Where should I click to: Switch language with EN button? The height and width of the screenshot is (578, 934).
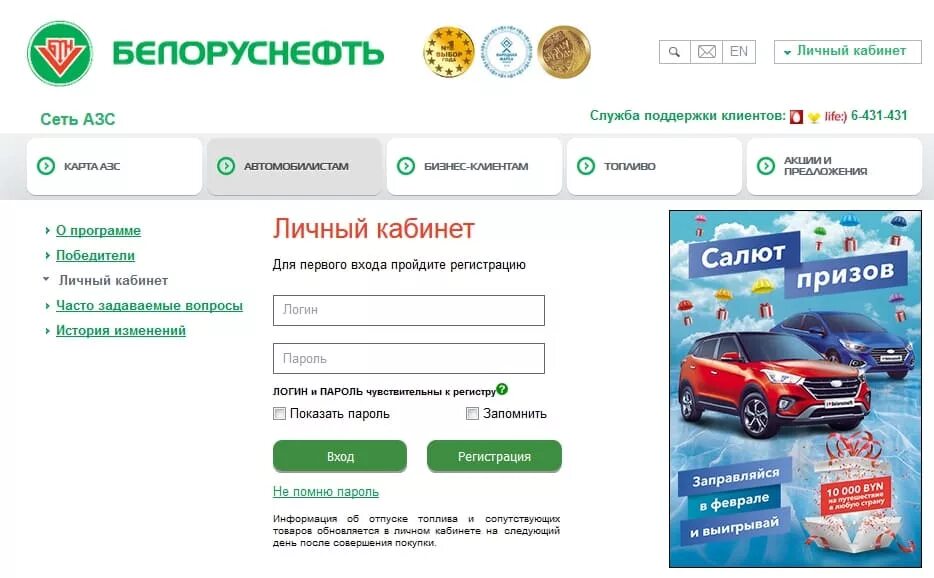click(x=739, y=52)
